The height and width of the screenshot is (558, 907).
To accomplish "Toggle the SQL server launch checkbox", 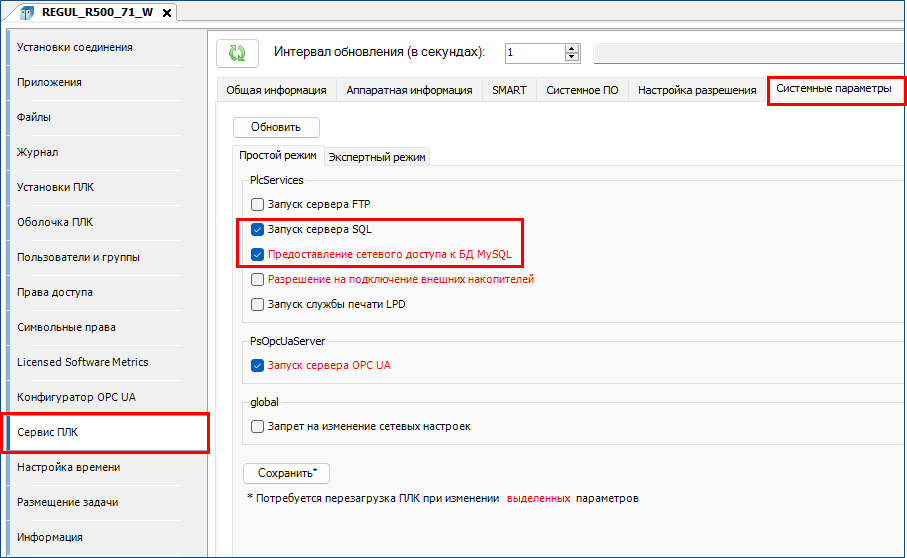I will (x=258, y=229).
